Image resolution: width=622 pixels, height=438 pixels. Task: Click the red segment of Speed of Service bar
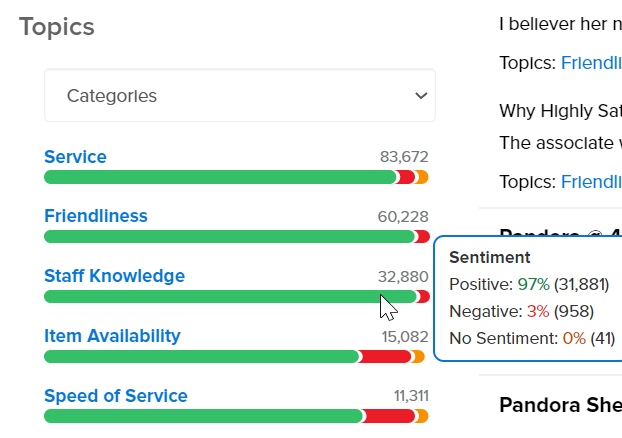click(x=389, y=416)
